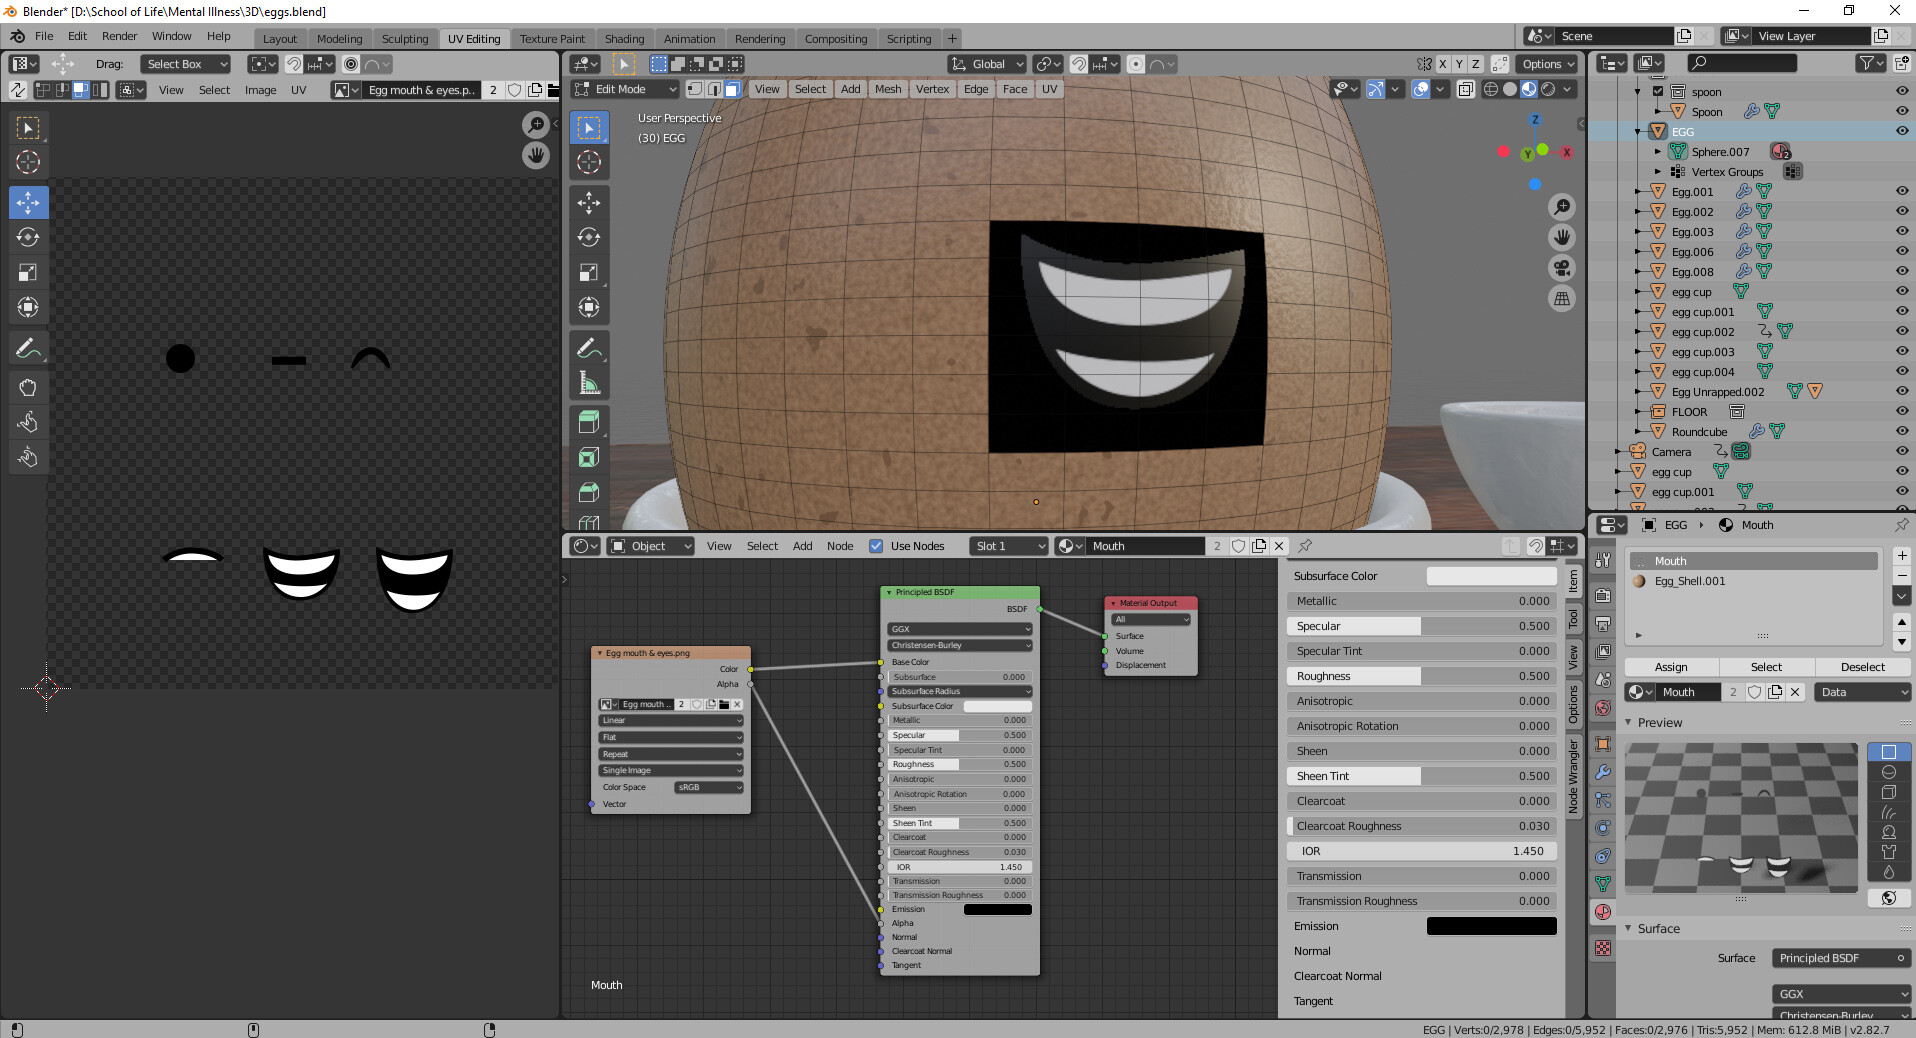
Task: Click the Assign button in the material slot panel
Action: [1670, 667]
